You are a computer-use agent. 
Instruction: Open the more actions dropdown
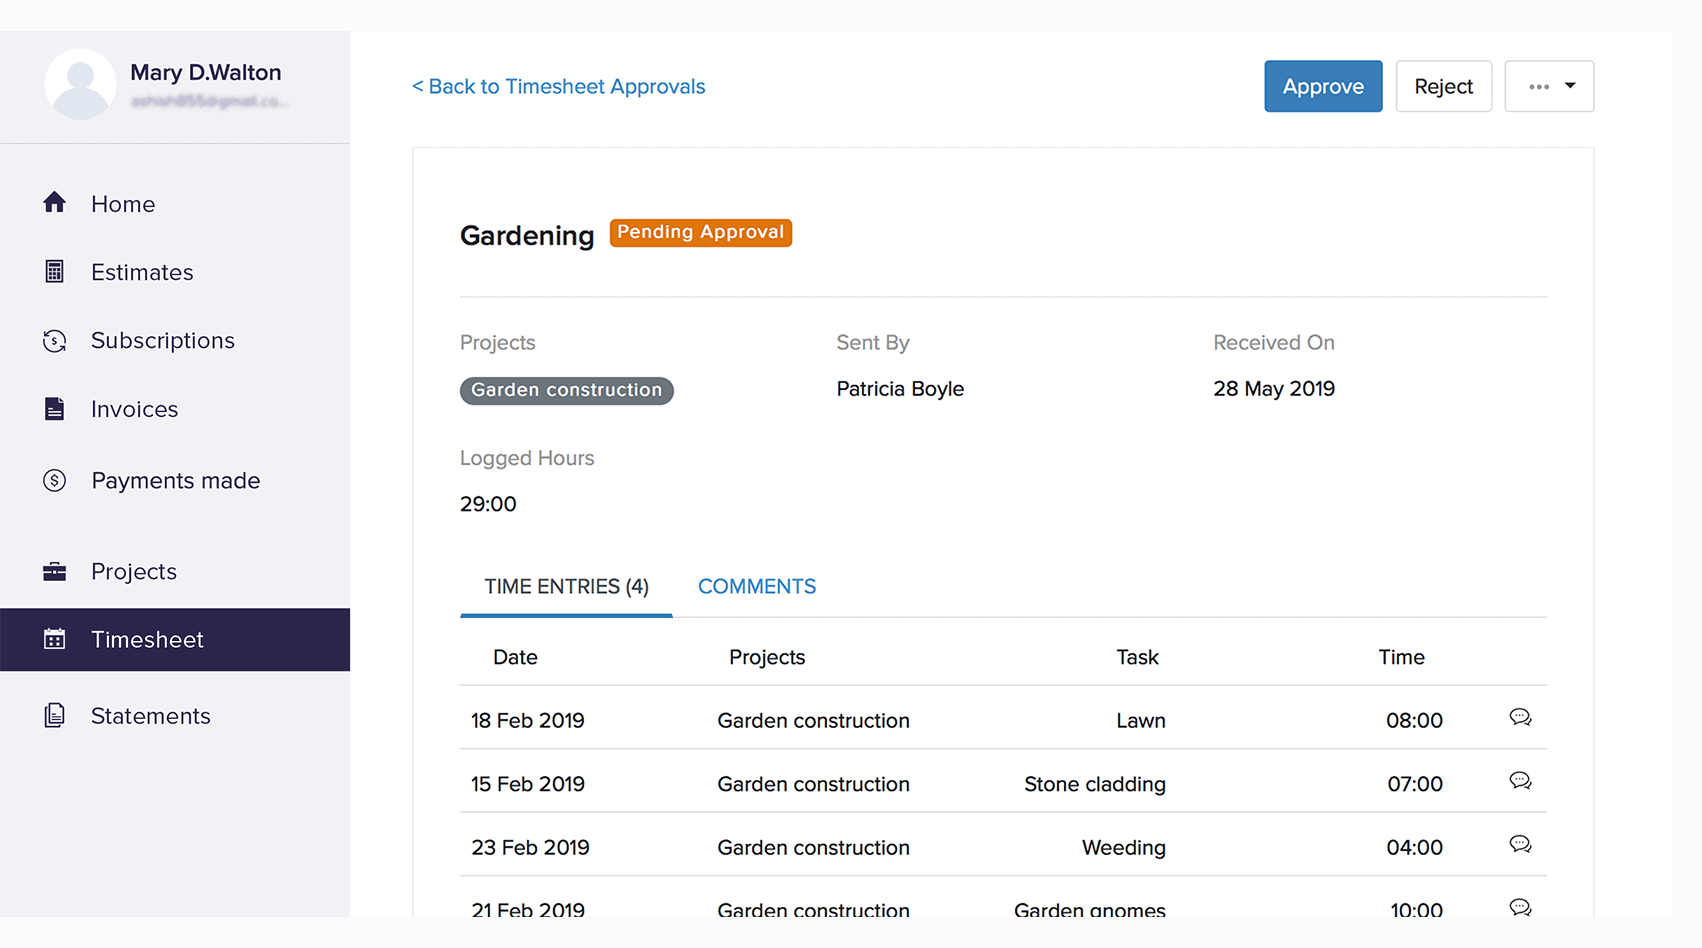[x=1549, y=86]
